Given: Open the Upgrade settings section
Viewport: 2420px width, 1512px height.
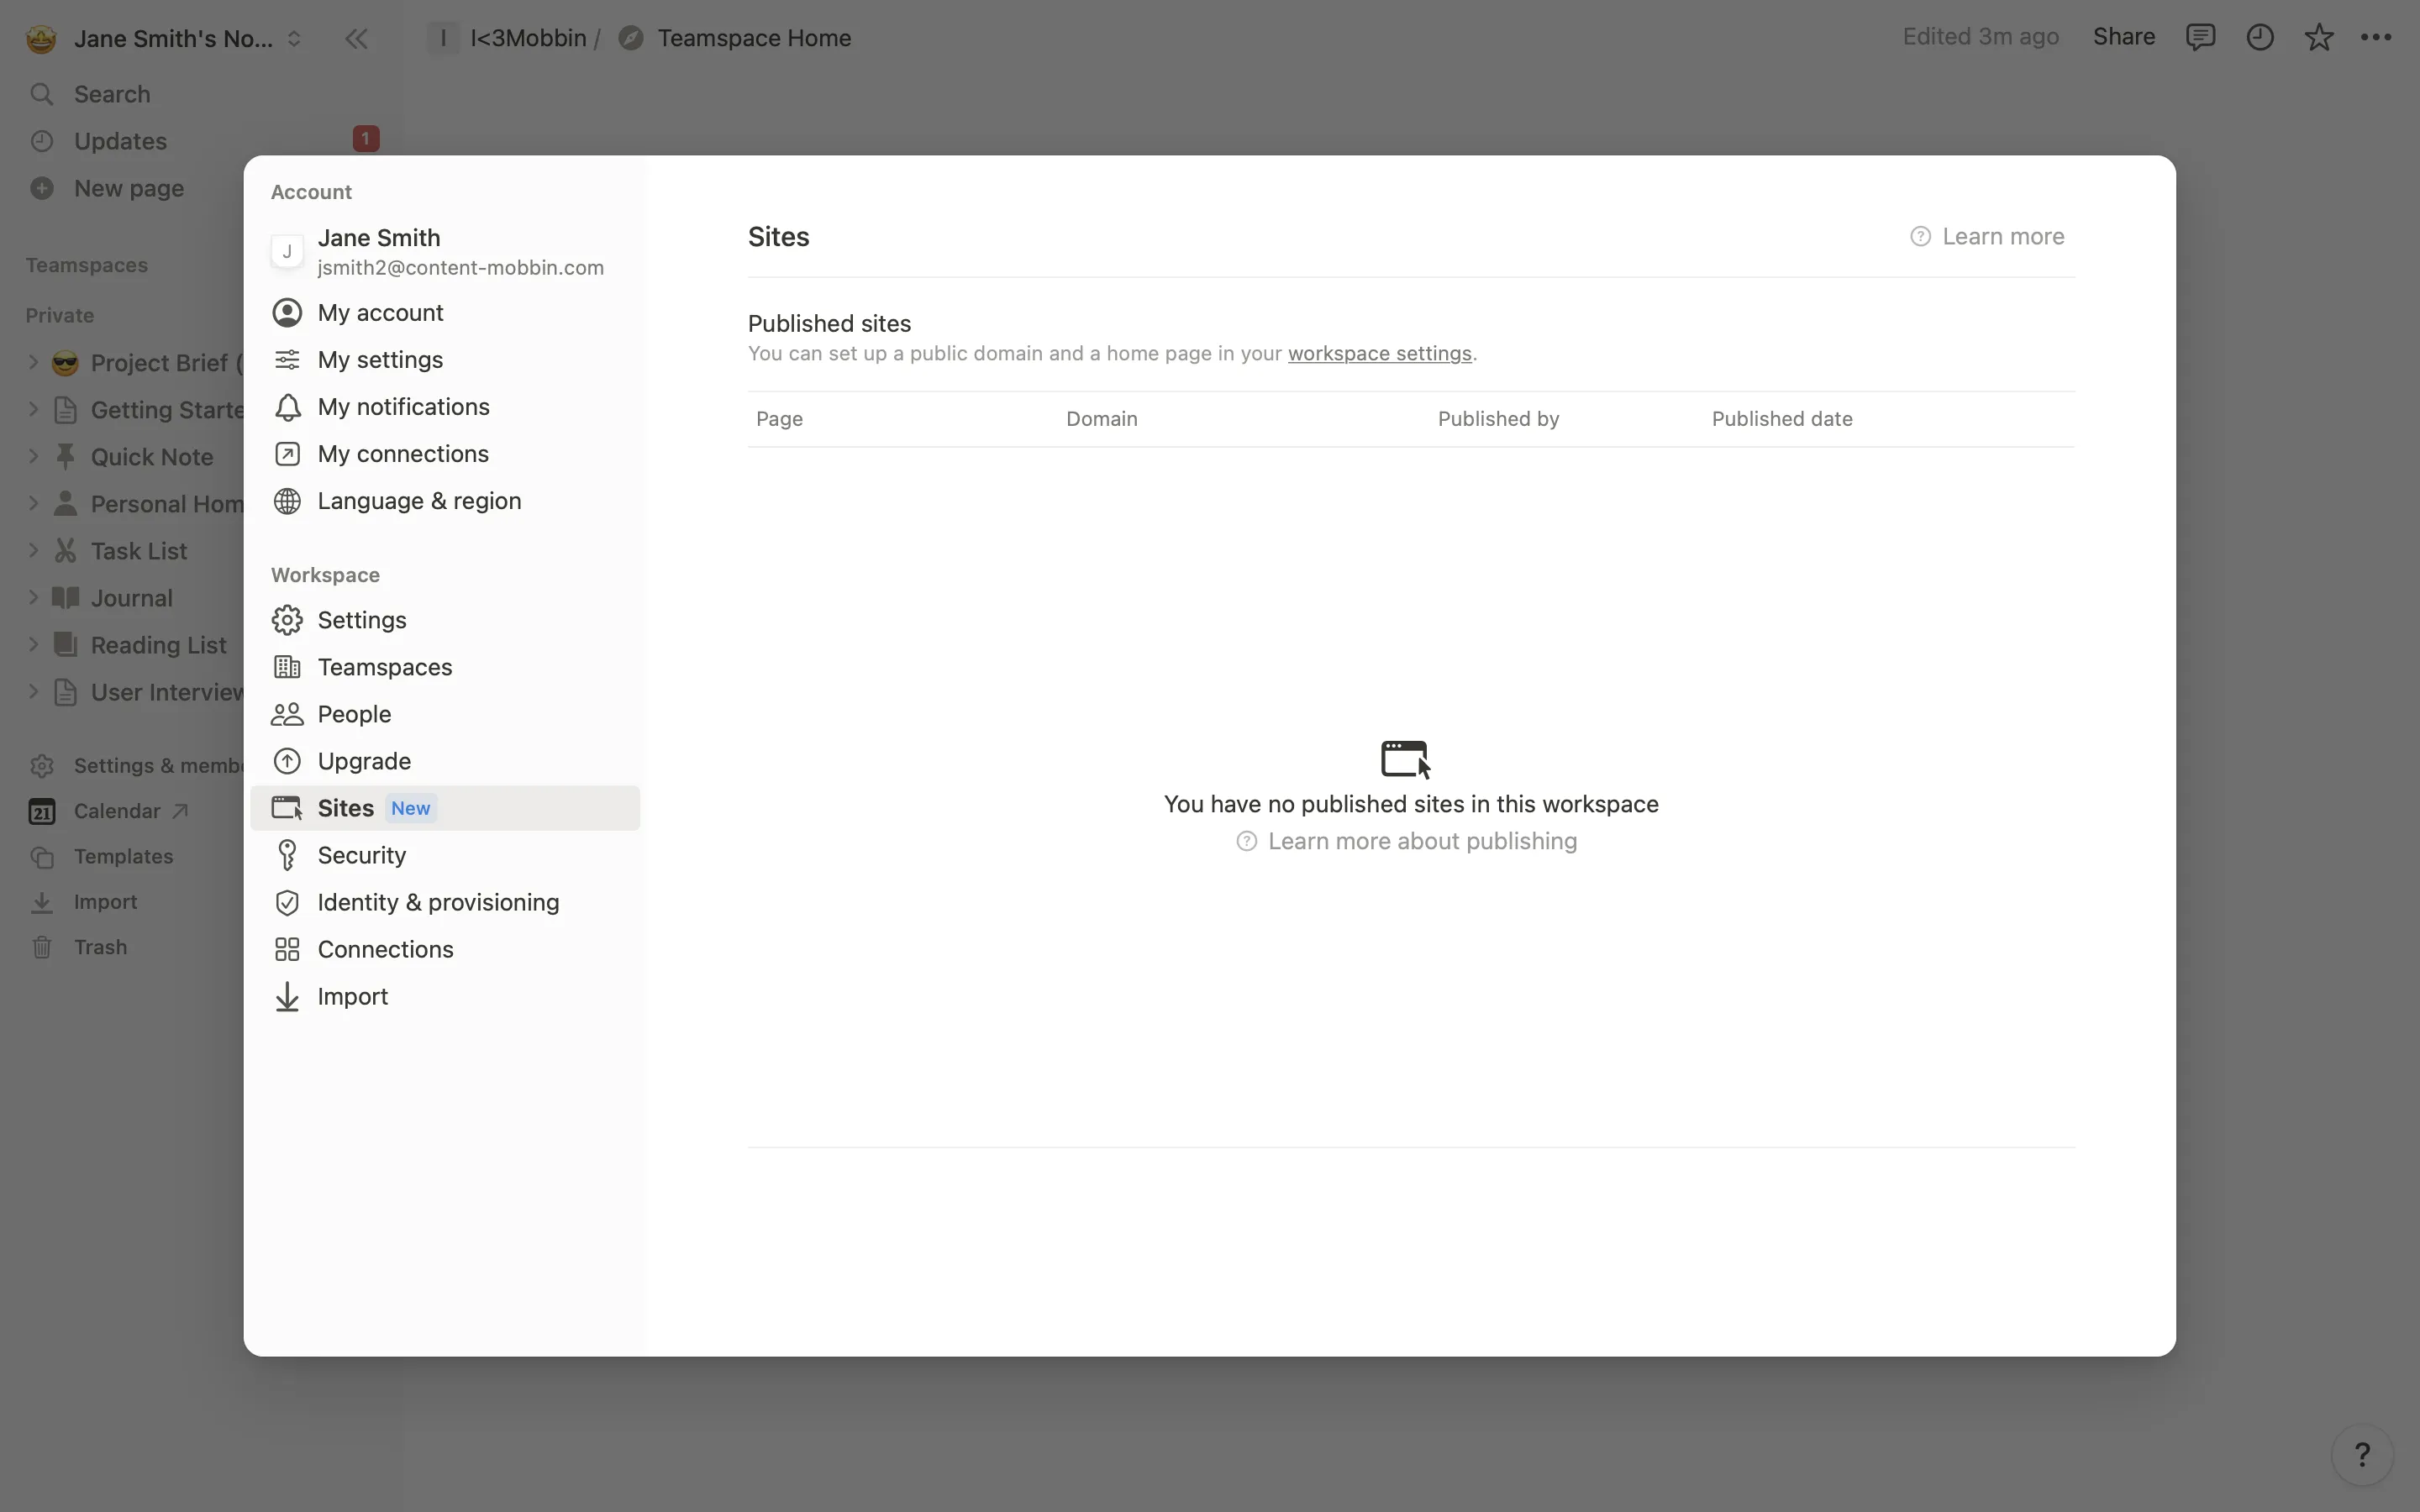Looking at the screenshot, I should [364, 761].
